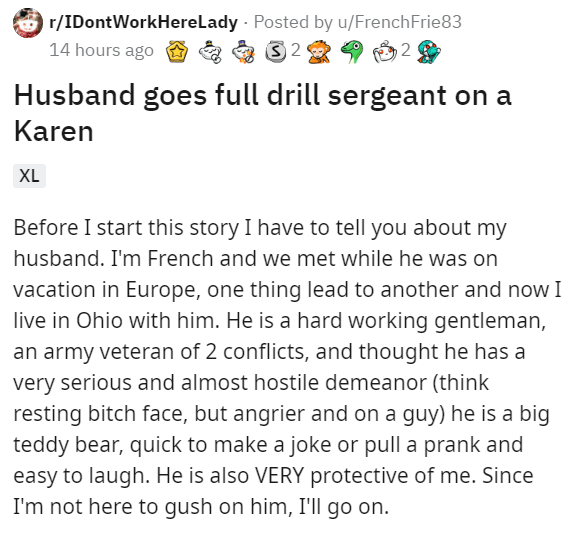Click the post body paragraph text
The image size is (570, 539).
(x=287, y=367)
